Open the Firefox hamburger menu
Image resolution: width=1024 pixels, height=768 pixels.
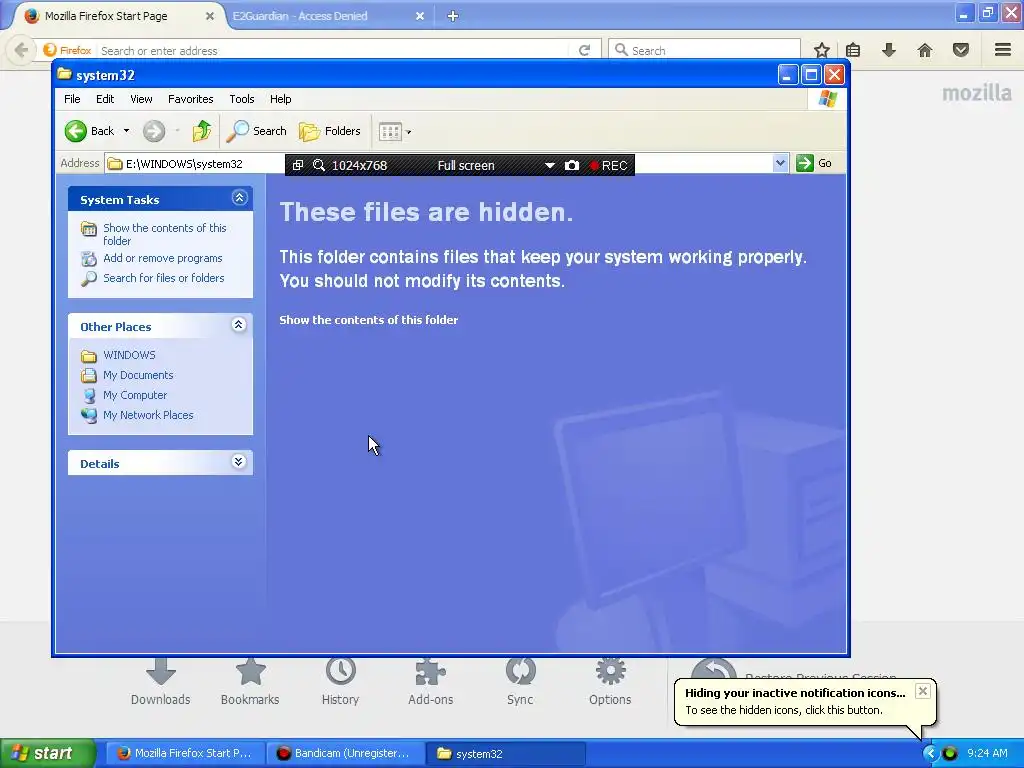pos(1003,50)
